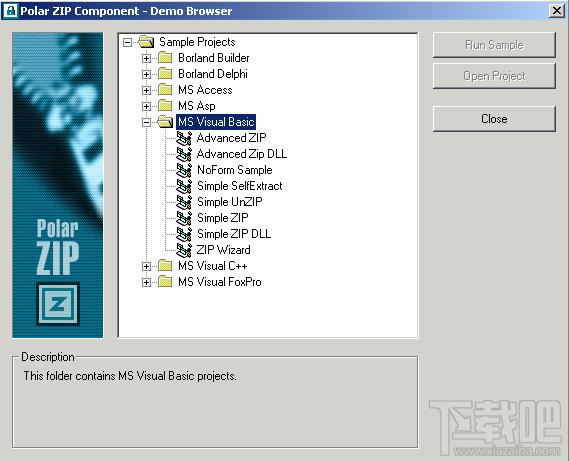Select the Simple ZIP tree item
Screen dimensions: 569x461
pos(223,218)
